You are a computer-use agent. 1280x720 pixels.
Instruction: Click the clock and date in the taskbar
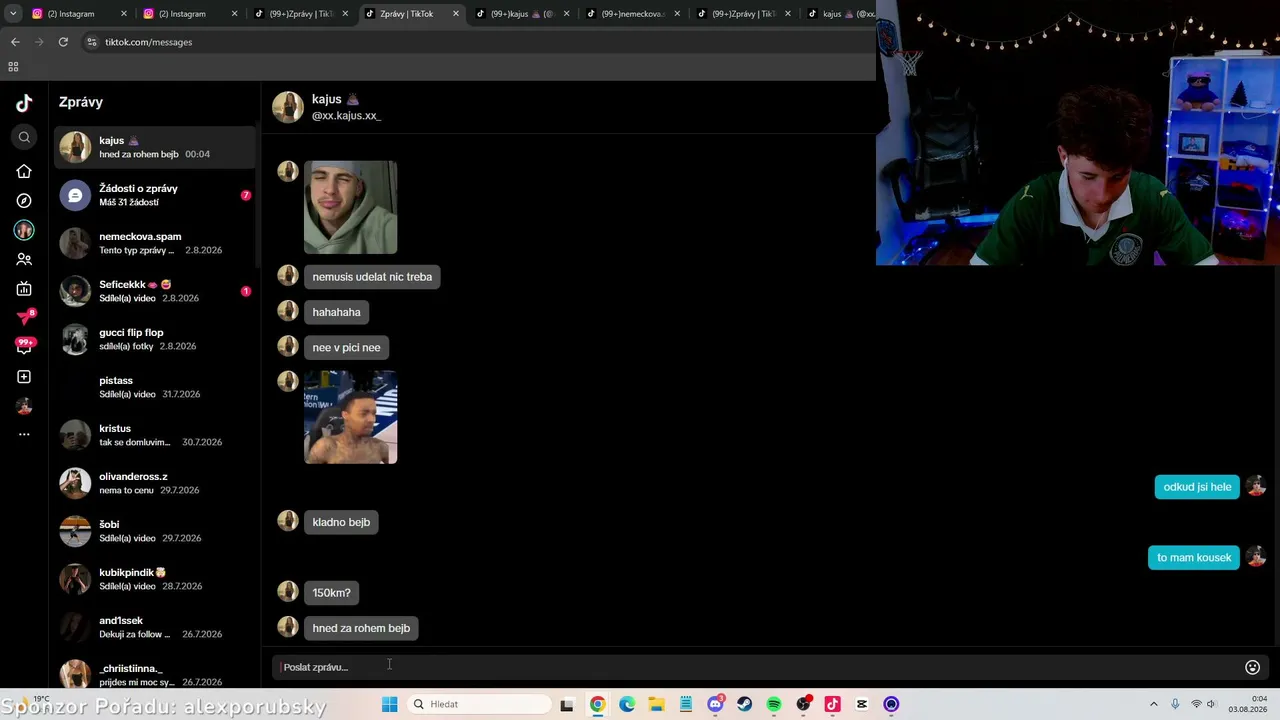click(x=1248, y=704)
